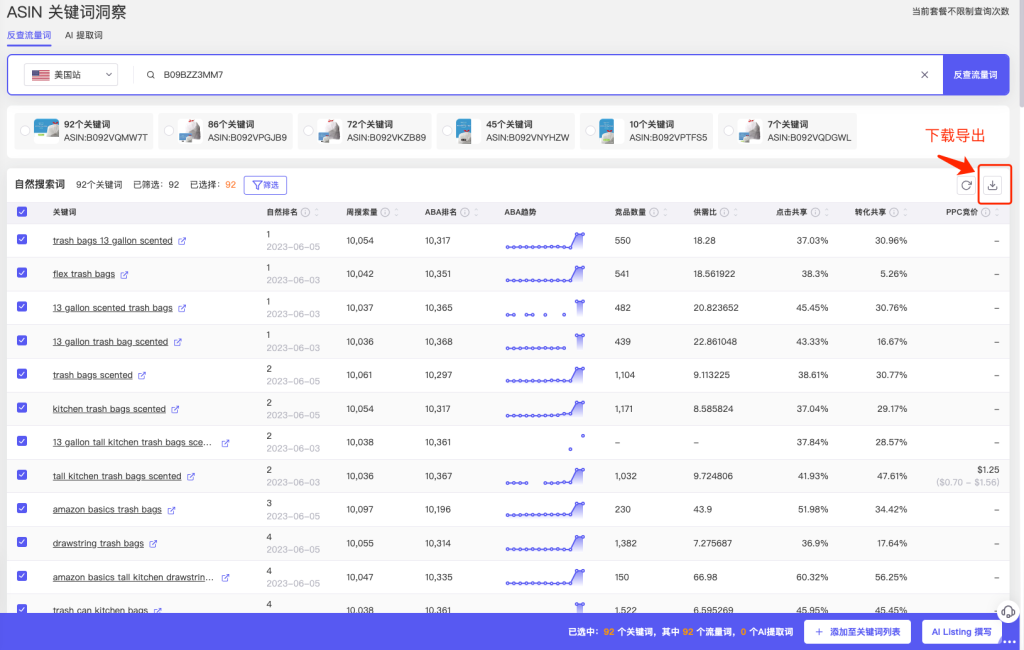Open keyword link tall kitchen trash bags scented
1024x650 pixels.
[x=117, y=476]
